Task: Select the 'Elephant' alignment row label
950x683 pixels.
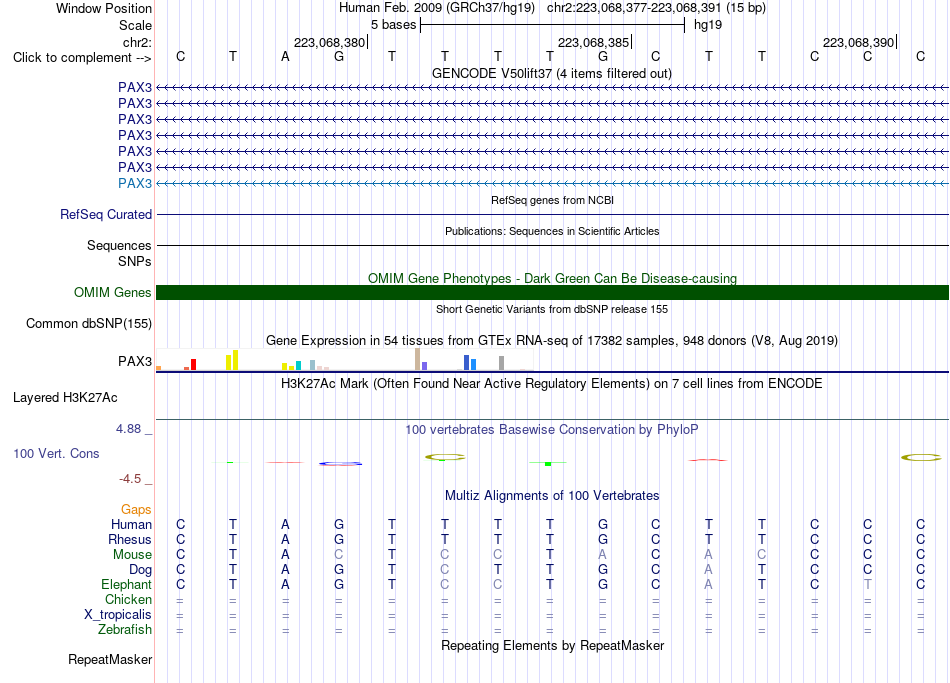Action: click(x=126, y=585)
